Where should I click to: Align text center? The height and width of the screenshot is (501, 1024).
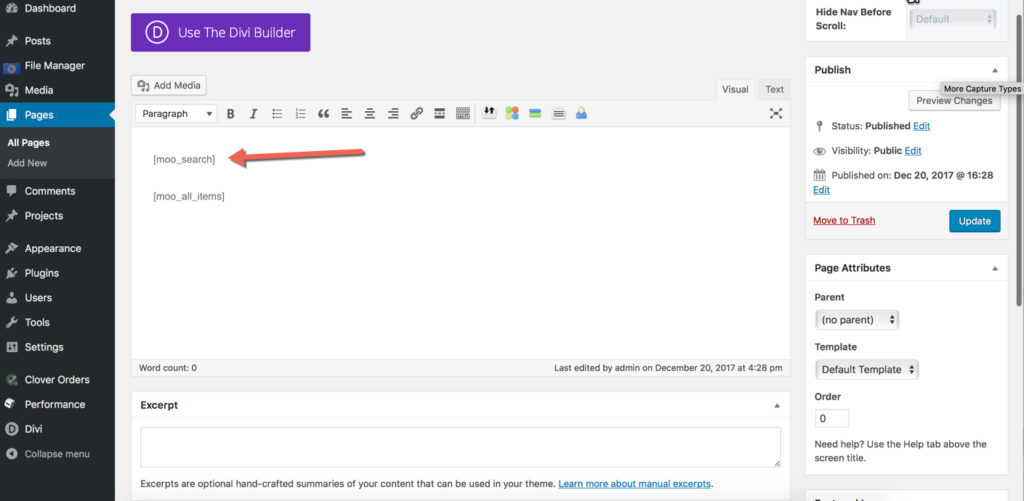[370, 114]
